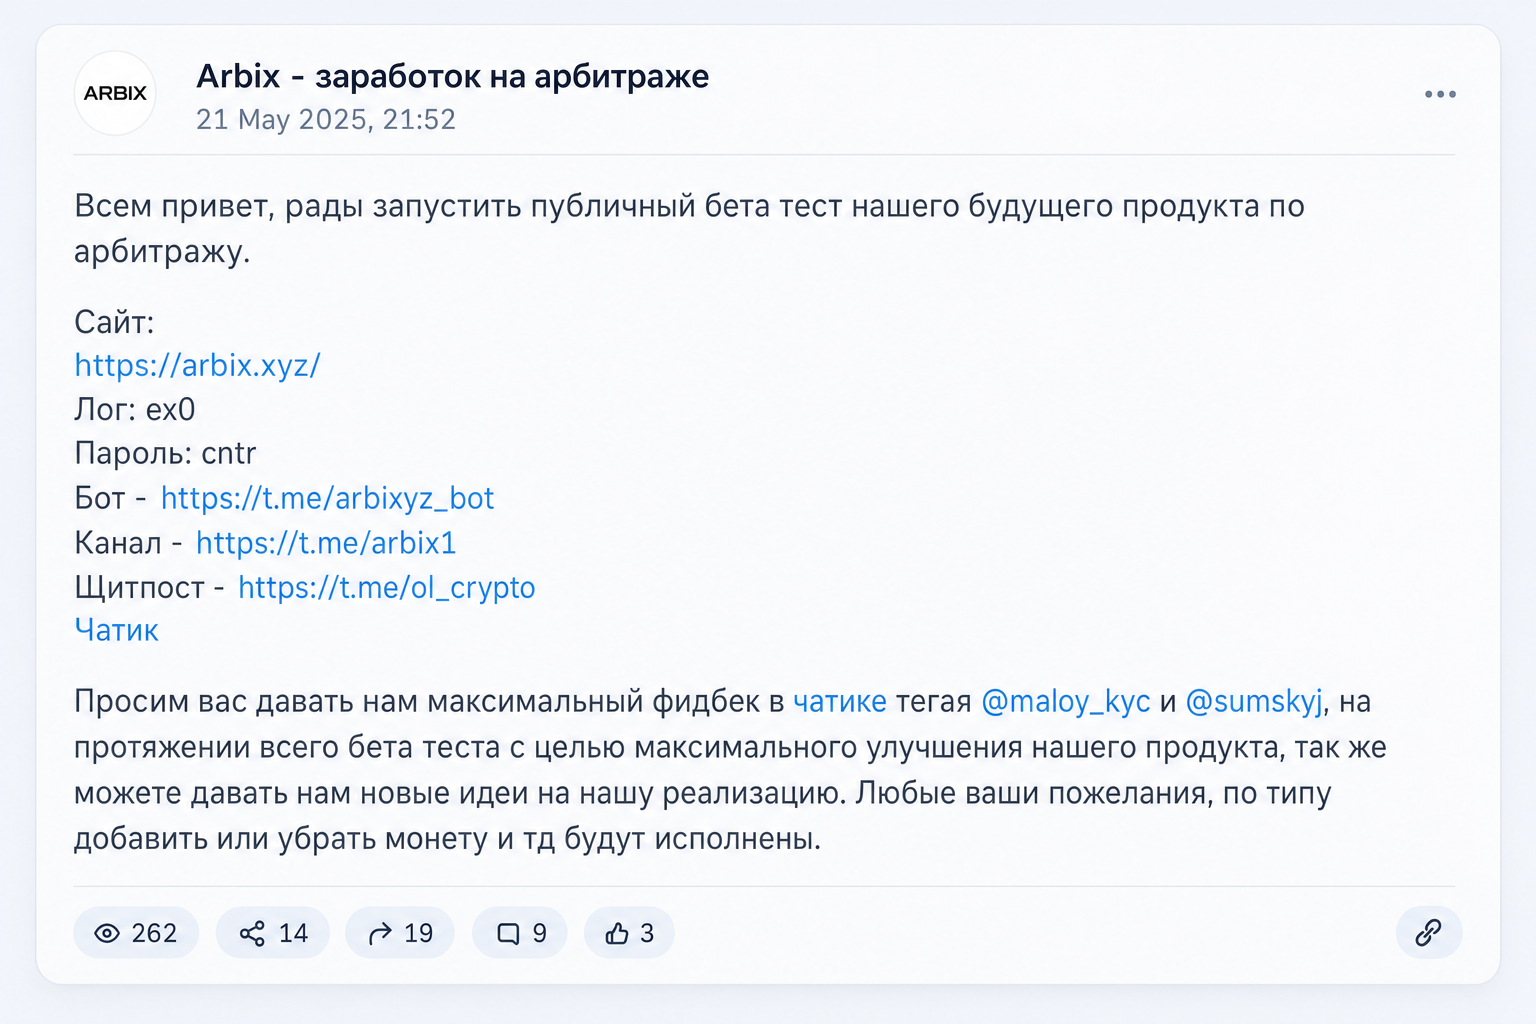Copy post link with chain icon
The height and width of the screenshot is (1024, 1536).
click(1428, 932)
